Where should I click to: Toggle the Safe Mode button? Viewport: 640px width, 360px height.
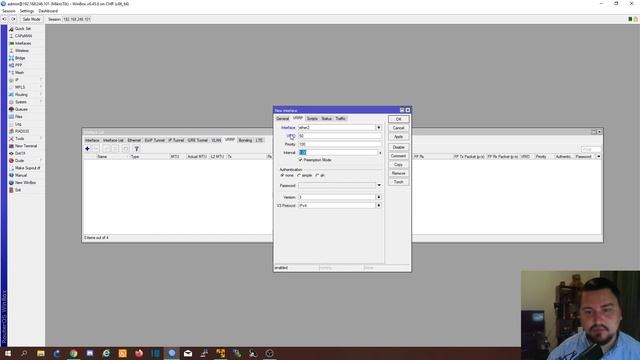pos(31,19)
